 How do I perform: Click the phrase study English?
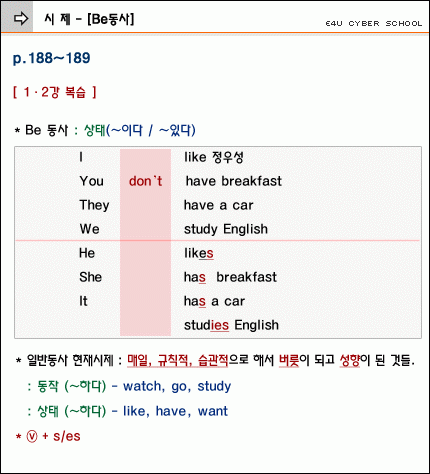point(226,229)
